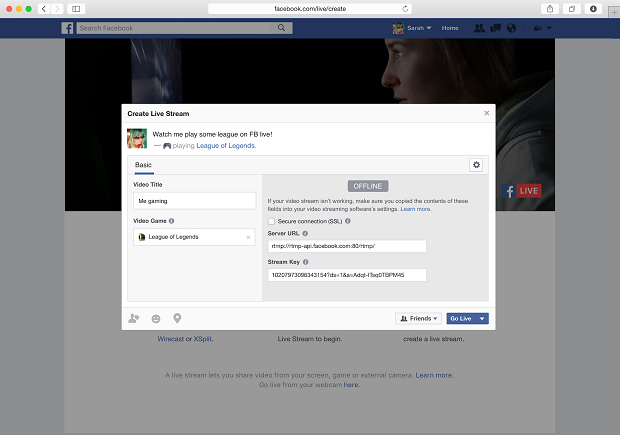Close the Create Live Stream dialog

tap(487, 113)
